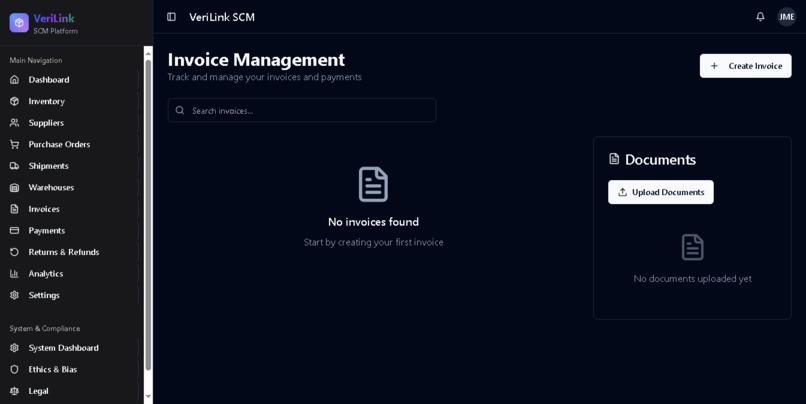Click "Track and manage your invoices" subtitle
Viewport: 806px width, 404px height.
tap(264, 77)
